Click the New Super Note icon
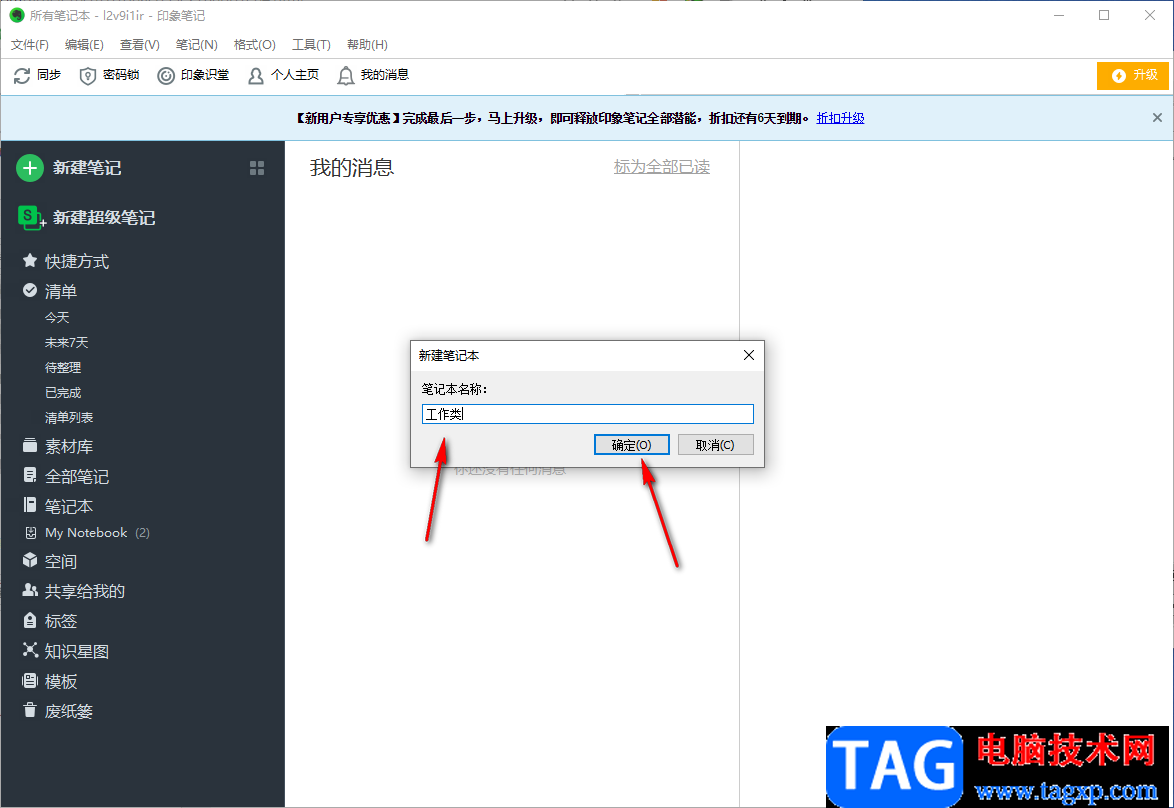 coord(31,217)
